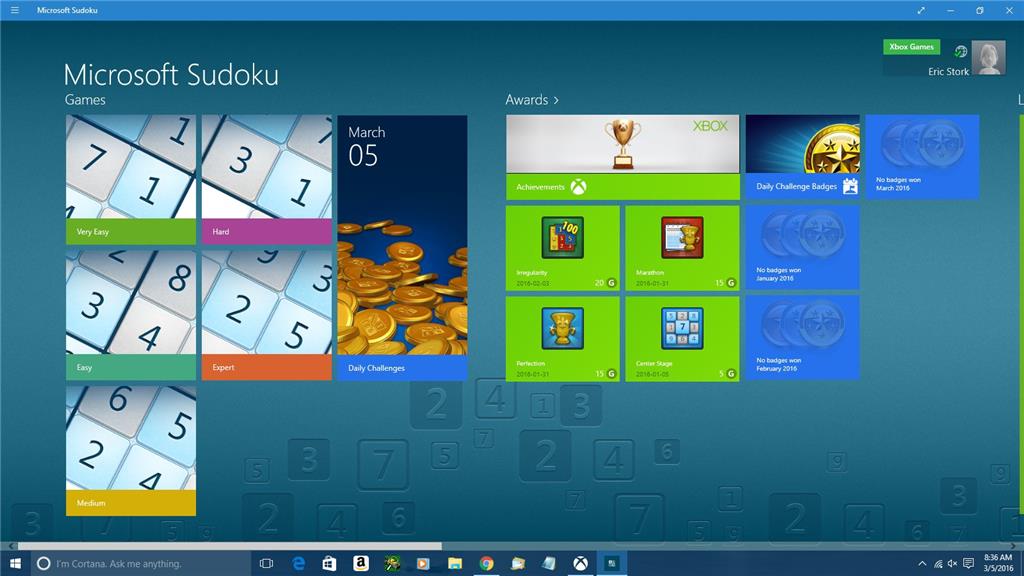Click the Xbox logo on Achievements tile
The height and width of the screenshot is (576, 1024).
click(x=579, y=187)
